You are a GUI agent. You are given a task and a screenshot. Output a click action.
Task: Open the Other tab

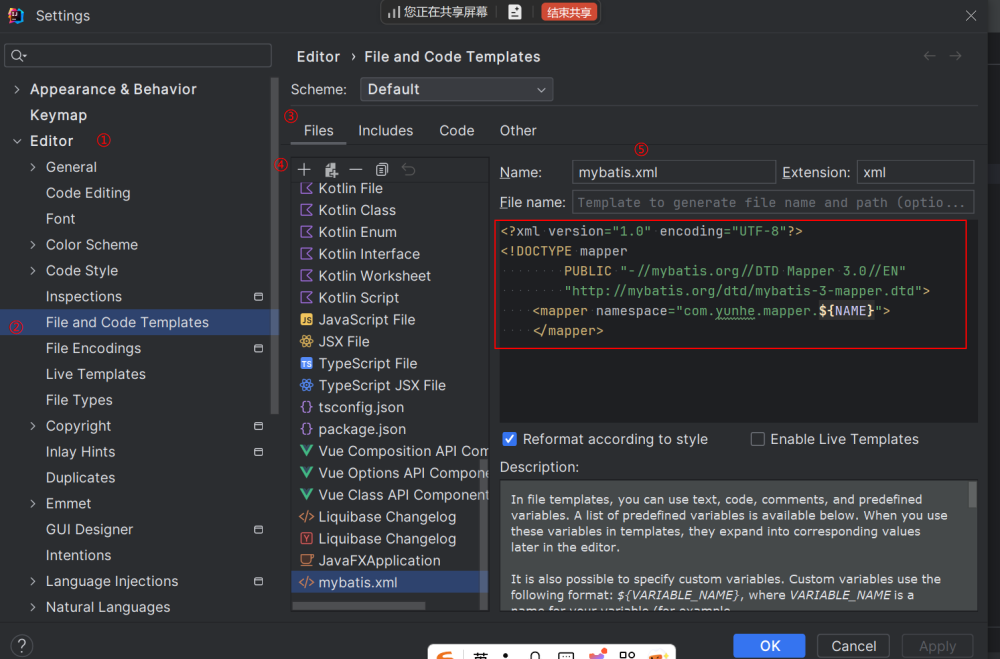click(x=518, y=131)
